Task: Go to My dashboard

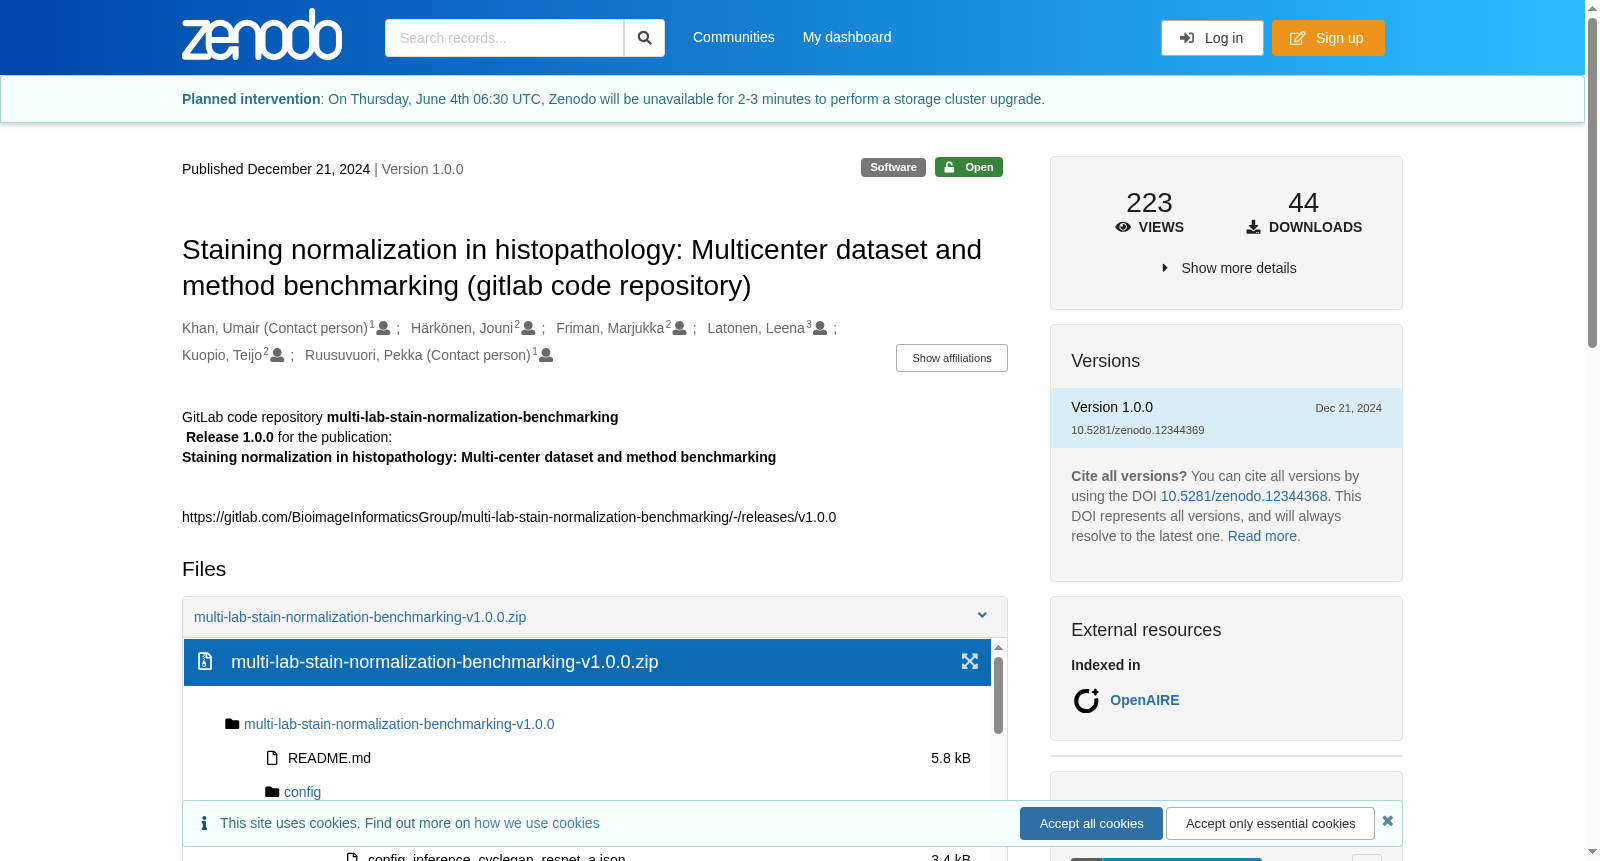Action: 847,37
